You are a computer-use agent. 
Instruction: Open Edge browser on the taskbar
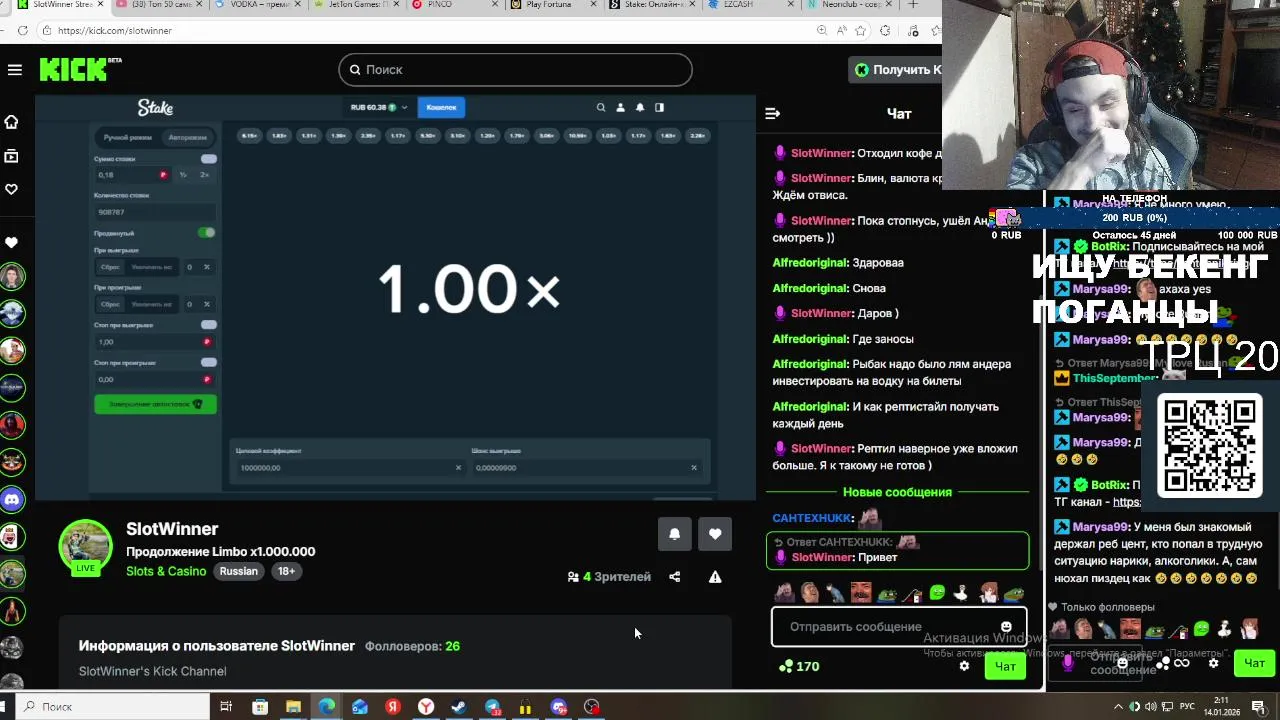tap(326, 707)
